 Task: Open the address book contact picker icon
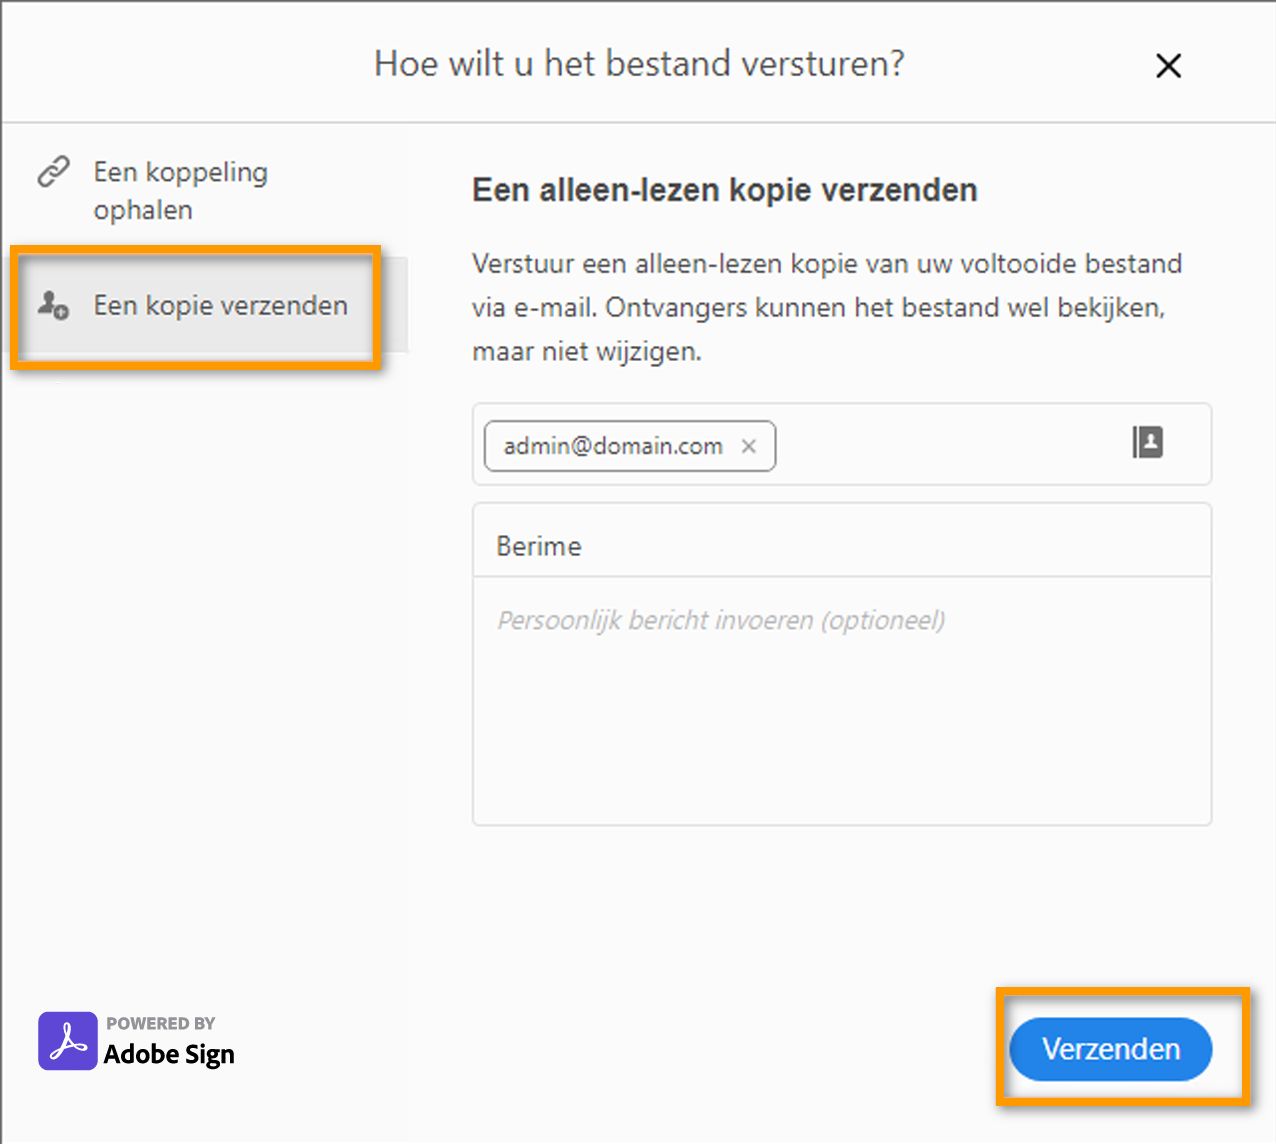1148,443
